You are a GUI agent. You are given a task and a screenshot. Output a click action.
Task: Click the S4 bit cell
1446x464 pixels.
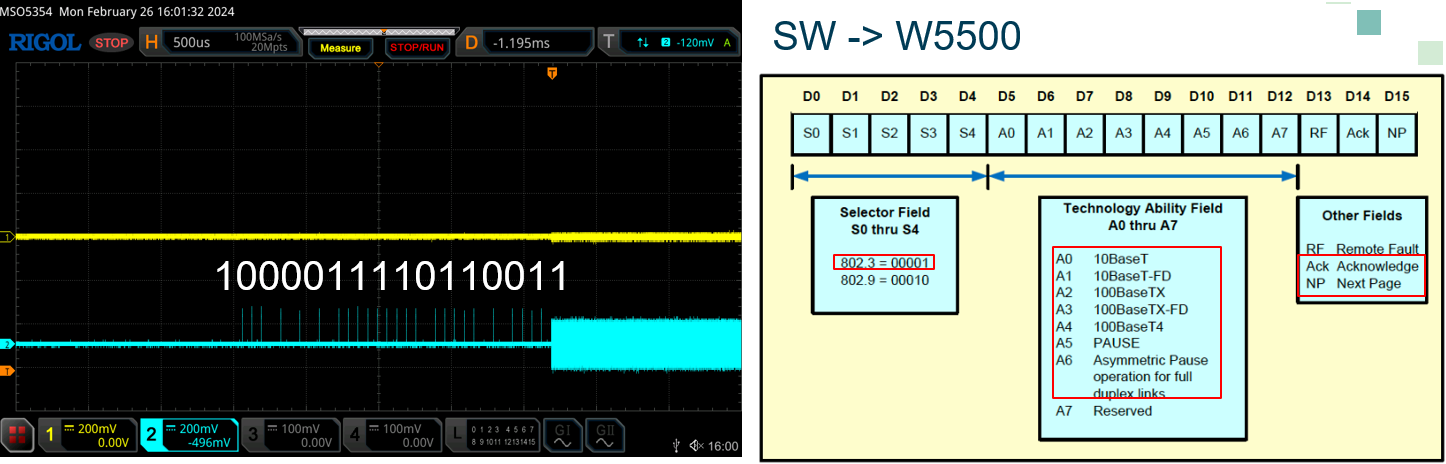[x=967, y=134]
